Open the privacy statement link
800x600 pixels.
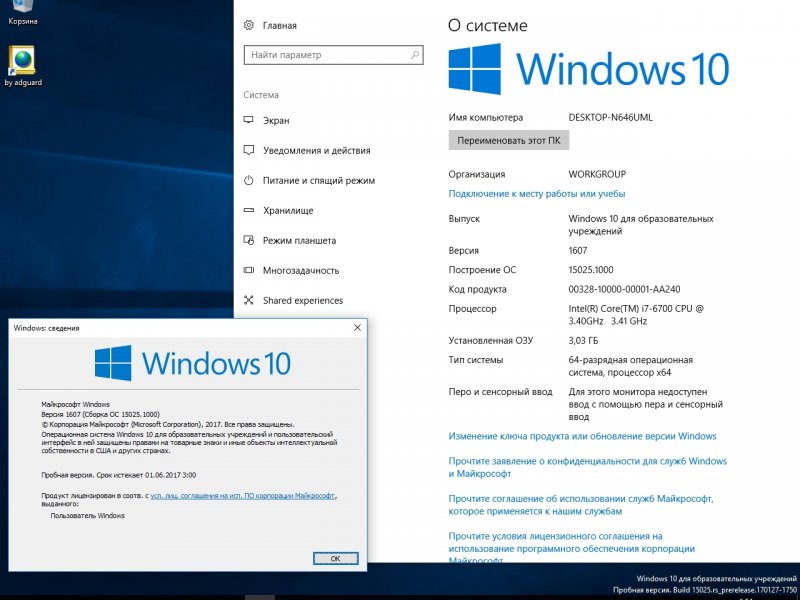tap(587, 467)
